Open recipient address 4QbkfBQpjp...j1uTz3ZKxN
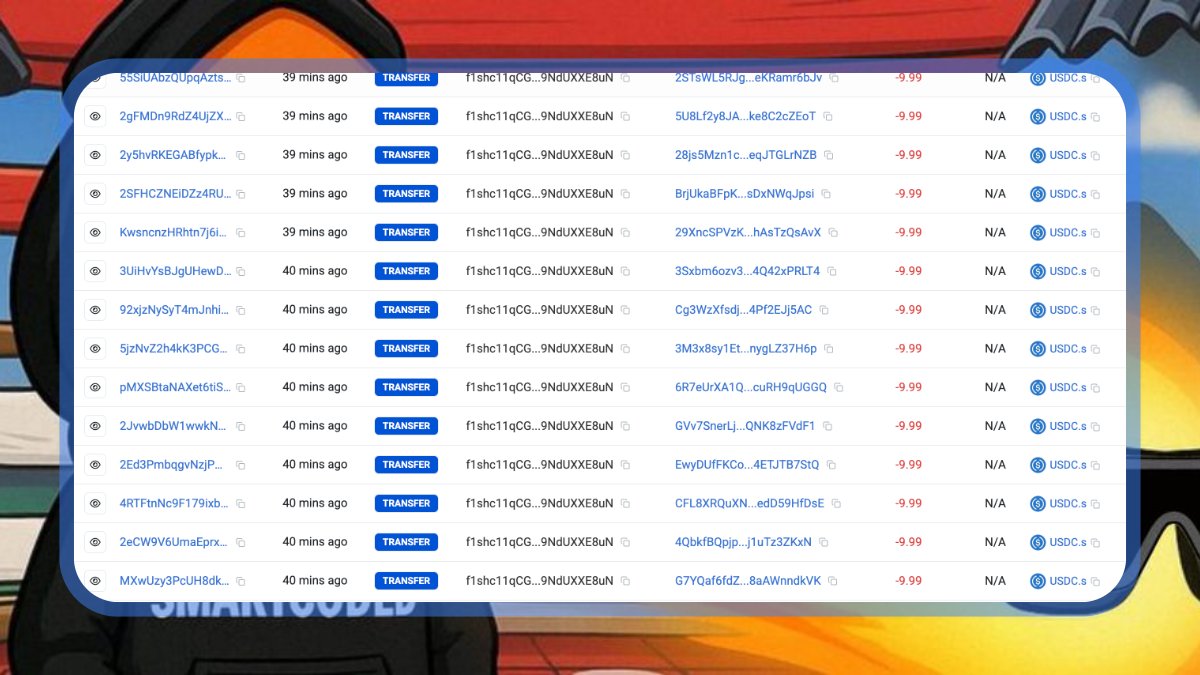1200x675 pixels. click(743, 542)
